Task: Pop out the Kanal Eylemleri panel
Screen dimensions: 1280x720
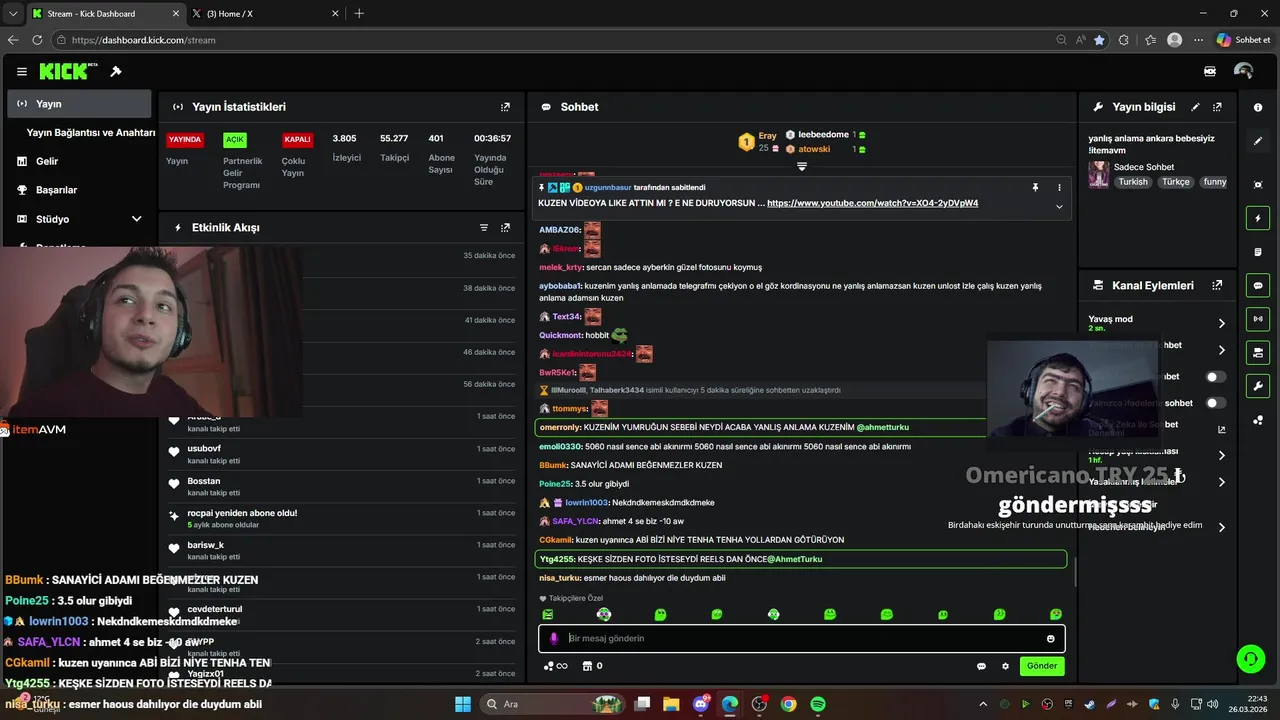Action: click(1217, 285)
